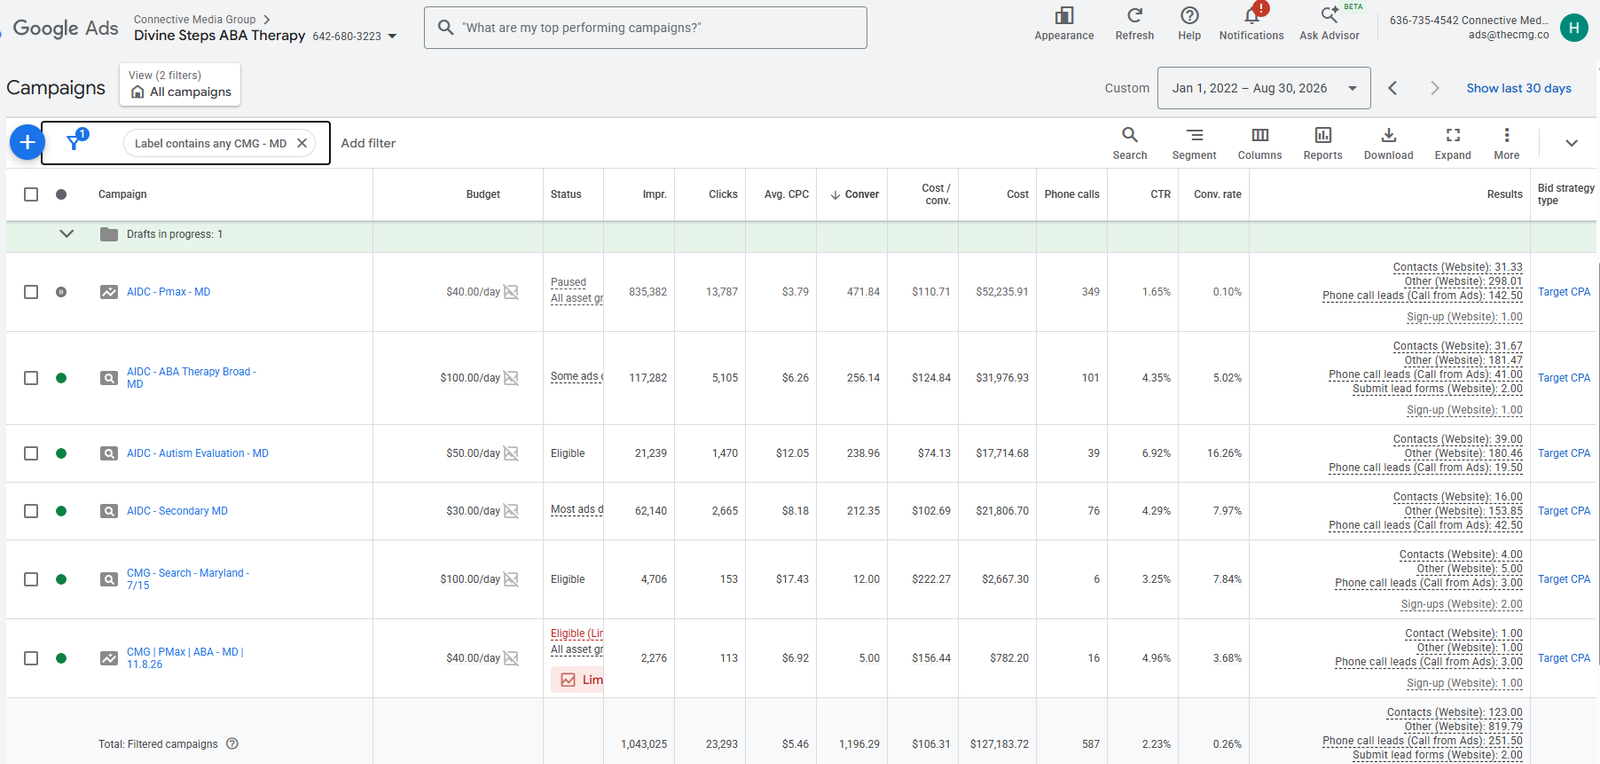1600x764 pixels.
Task: Open the More options menu
Action: 1507,143
